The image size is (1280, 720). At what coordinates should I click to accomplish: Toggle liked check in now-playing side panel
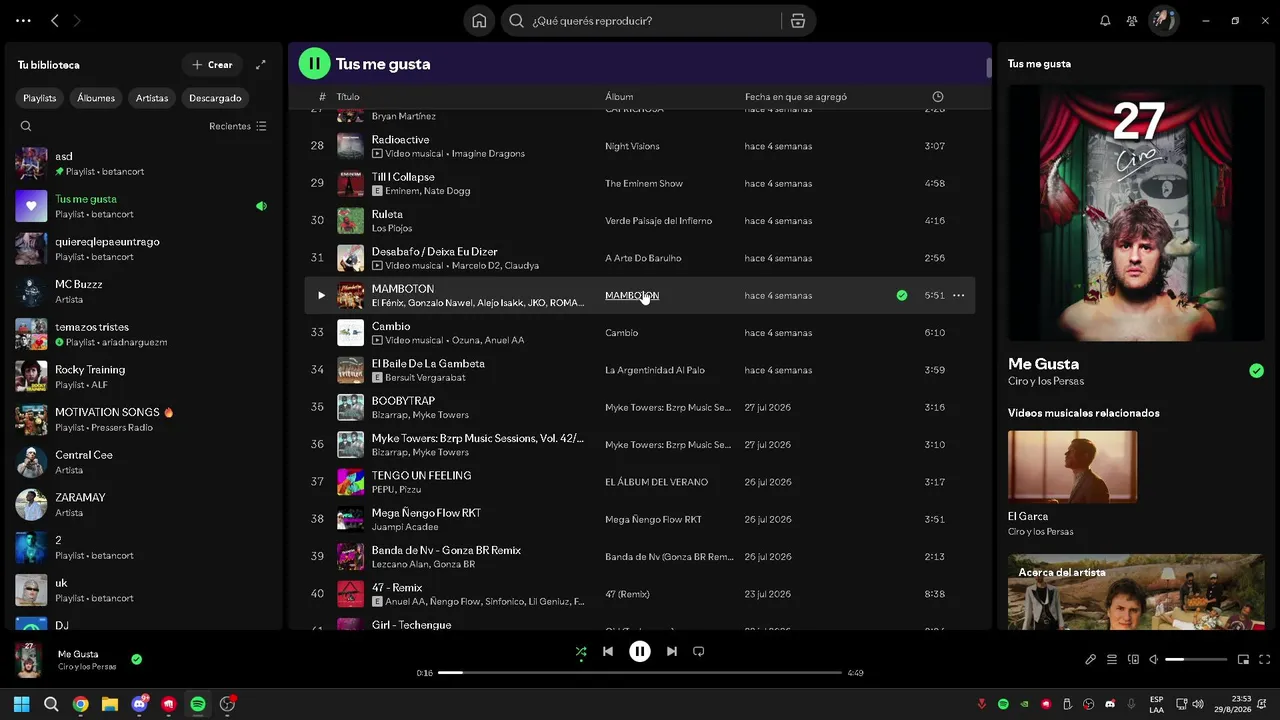point(1256,371)
